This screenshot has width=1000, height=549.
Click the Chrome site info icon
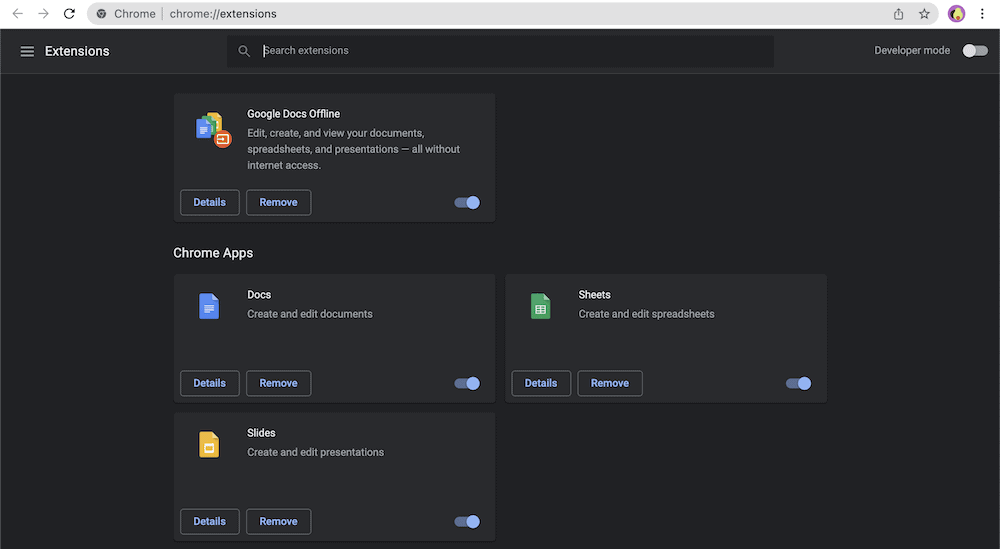point(101,13)
